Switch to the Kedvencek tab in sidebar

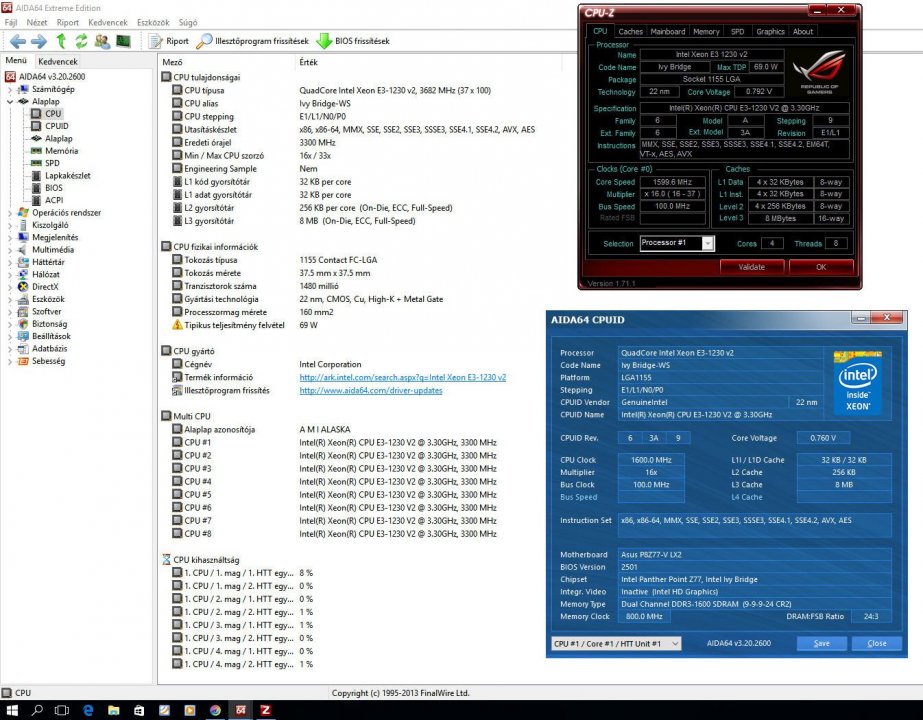tap(58, 61)
